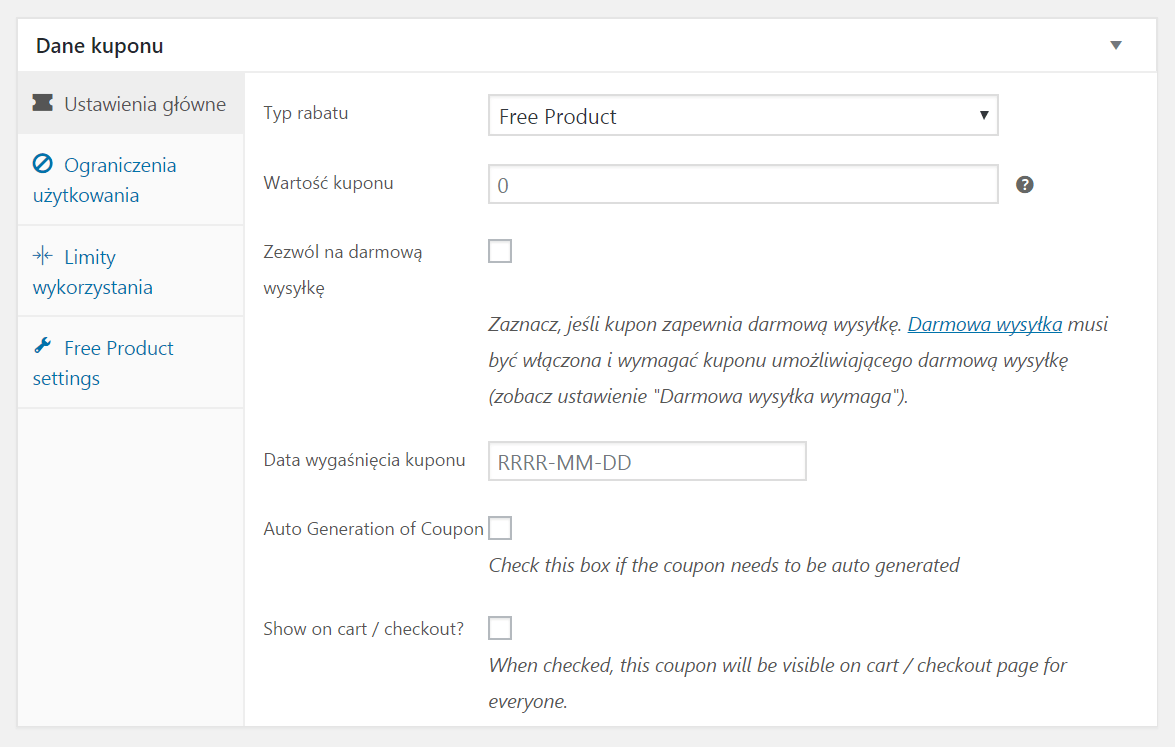Click the dropdown arrow on Free Product select
Screen dimensions: 1175x747
click(984, 115)
